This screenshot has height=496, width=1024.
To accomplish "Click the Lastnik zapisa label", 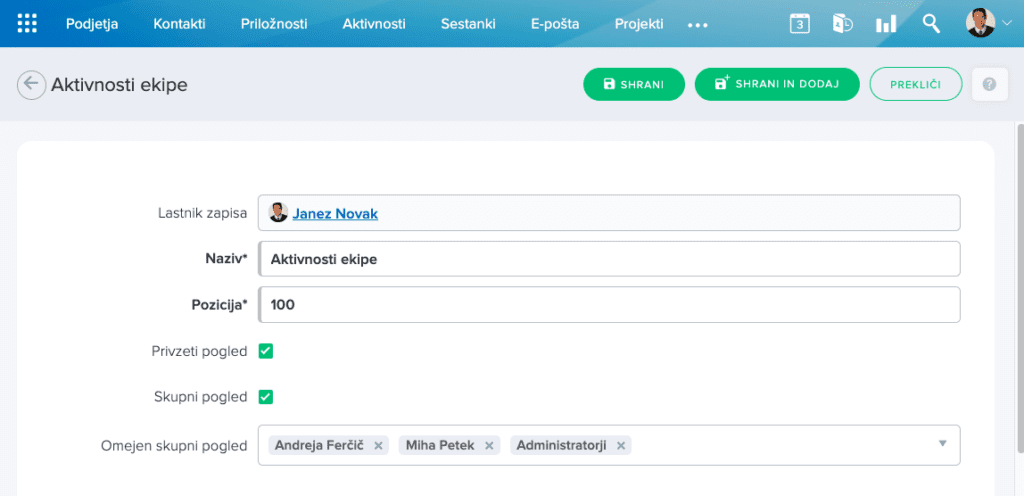I will pos(202,213).
